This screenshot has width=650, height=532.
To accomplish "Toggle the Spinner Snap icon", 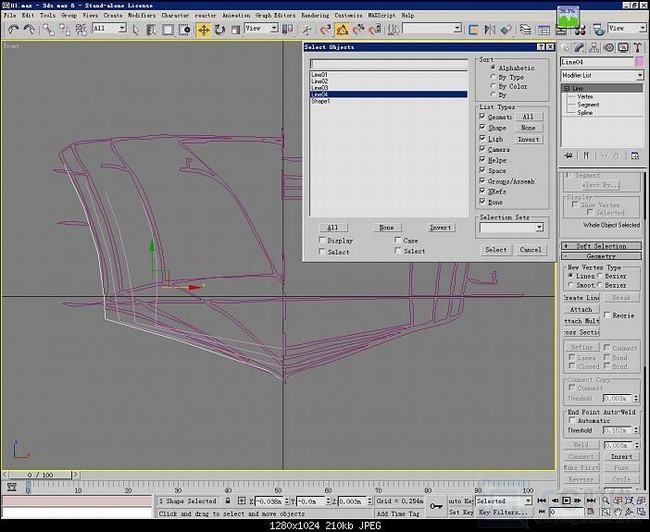I will point(375,29).
